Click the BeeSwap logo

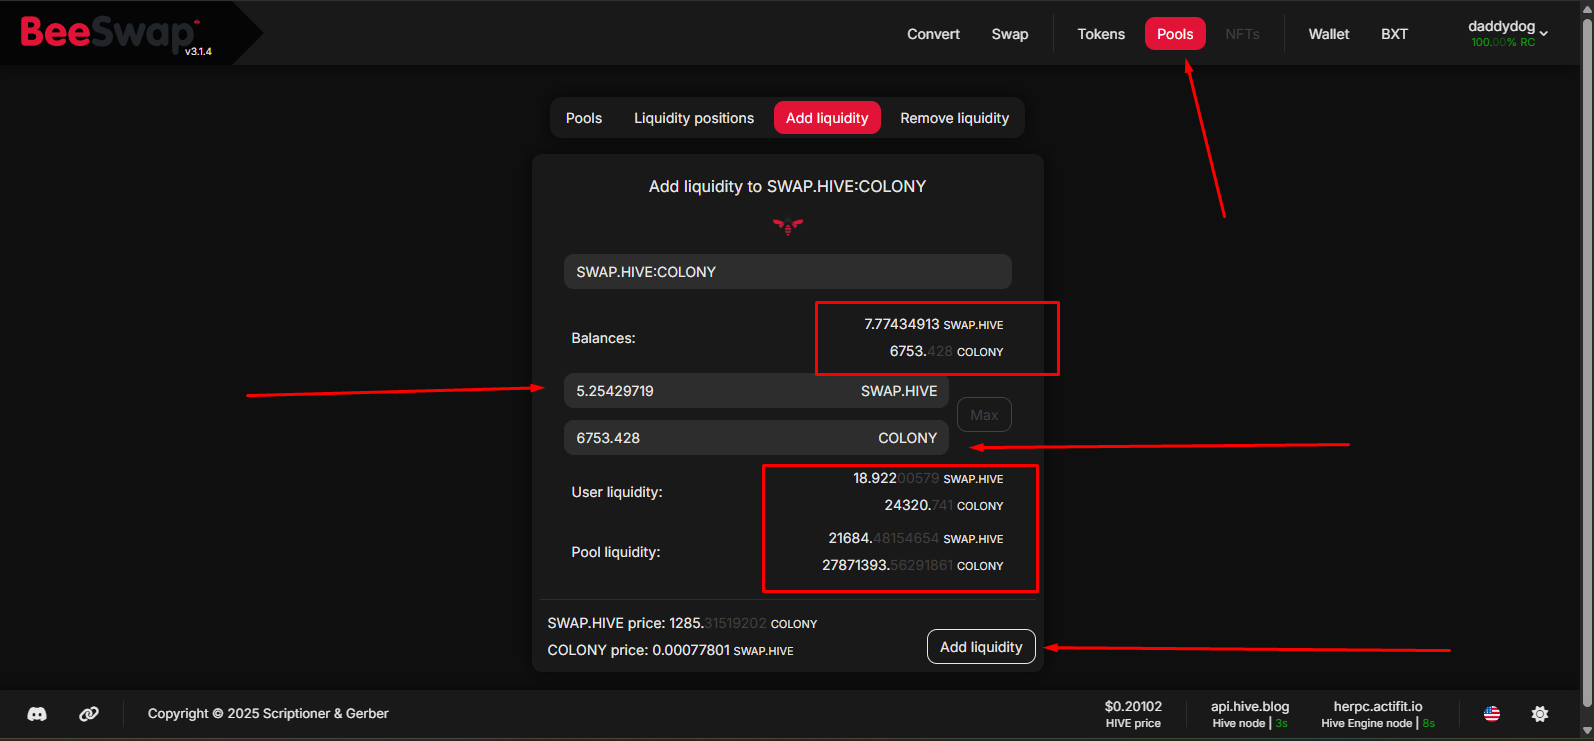(108, 33)
